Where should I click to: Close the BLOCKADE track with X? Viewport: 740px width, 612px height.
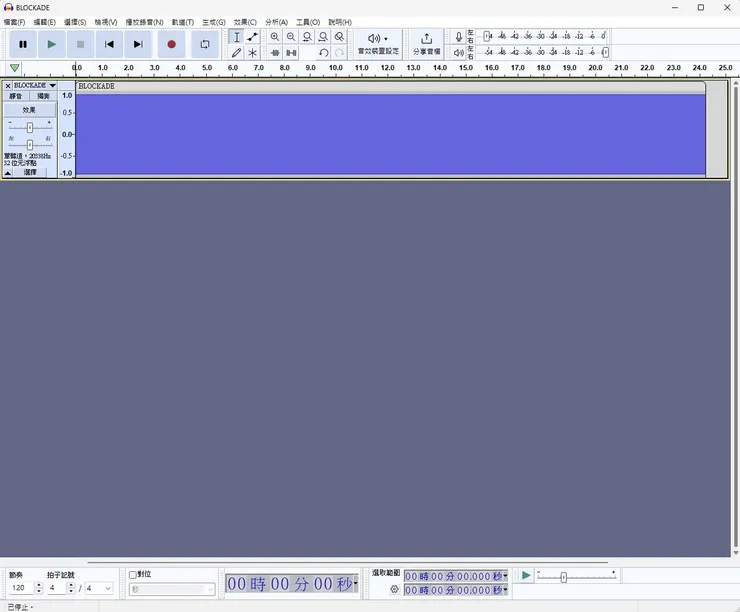[x=8, y=86]
